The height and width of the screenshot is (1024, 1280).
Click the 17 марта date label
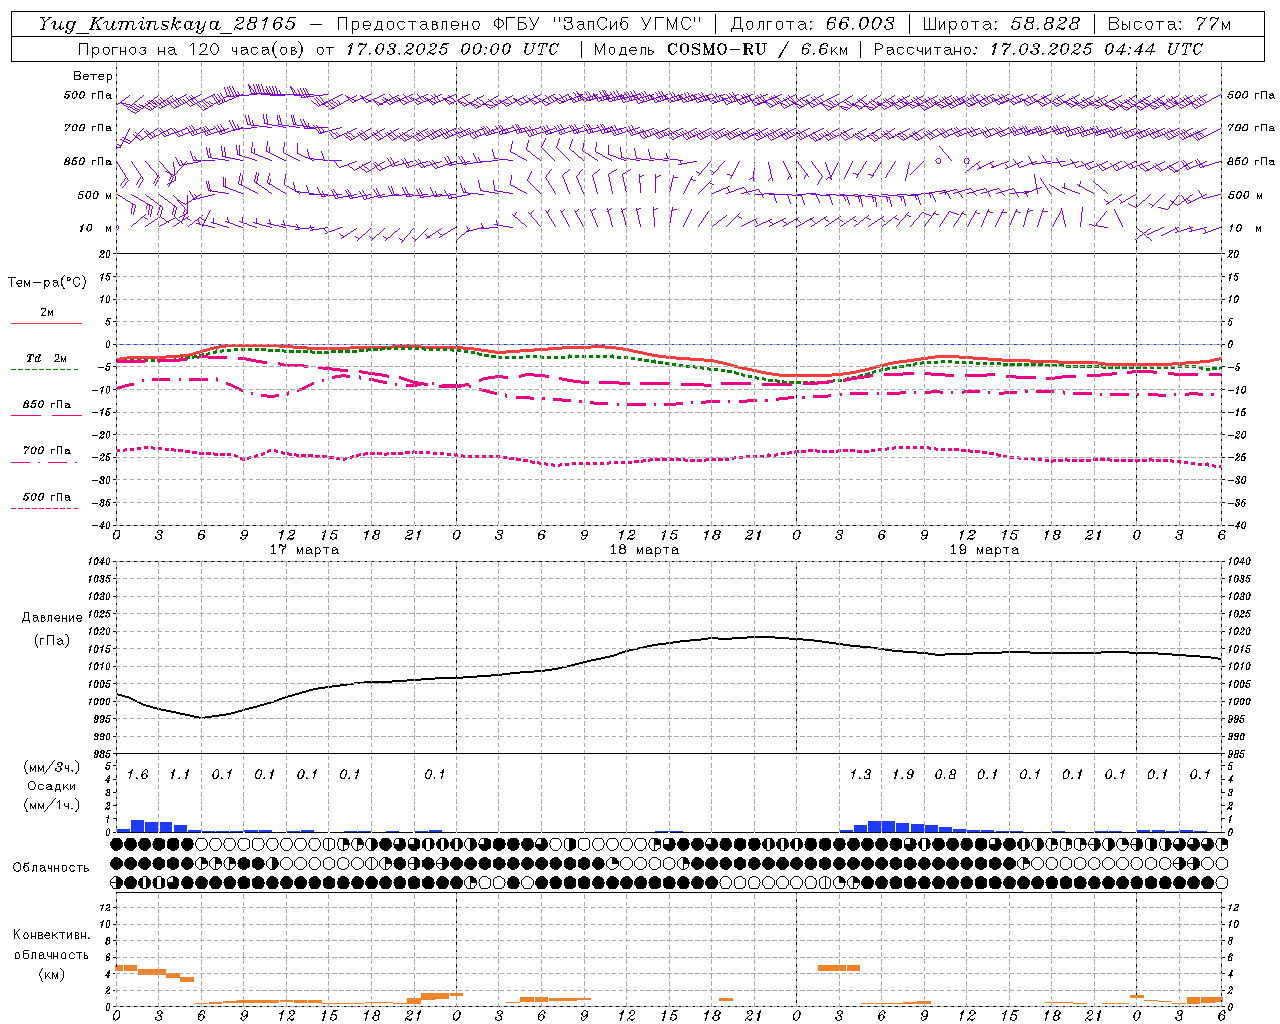pyautogui.click(x=304, y=550)
